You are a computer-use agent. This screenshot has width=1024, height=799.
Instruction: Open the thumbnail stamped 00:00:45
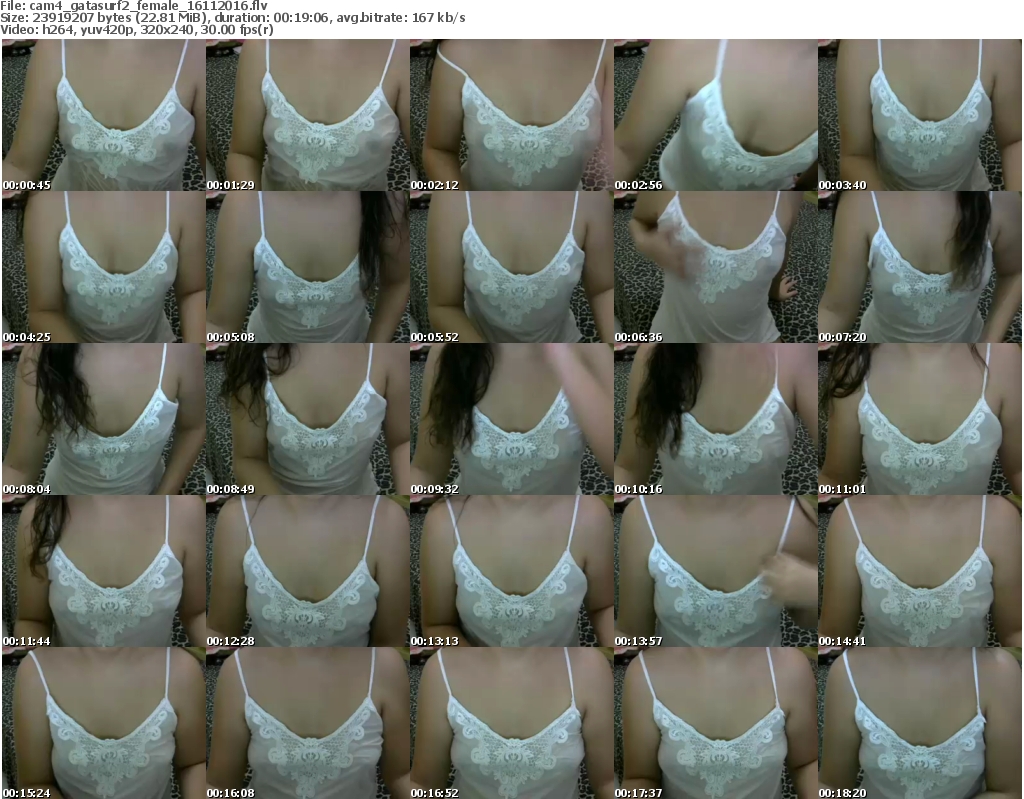click(104, 115)
